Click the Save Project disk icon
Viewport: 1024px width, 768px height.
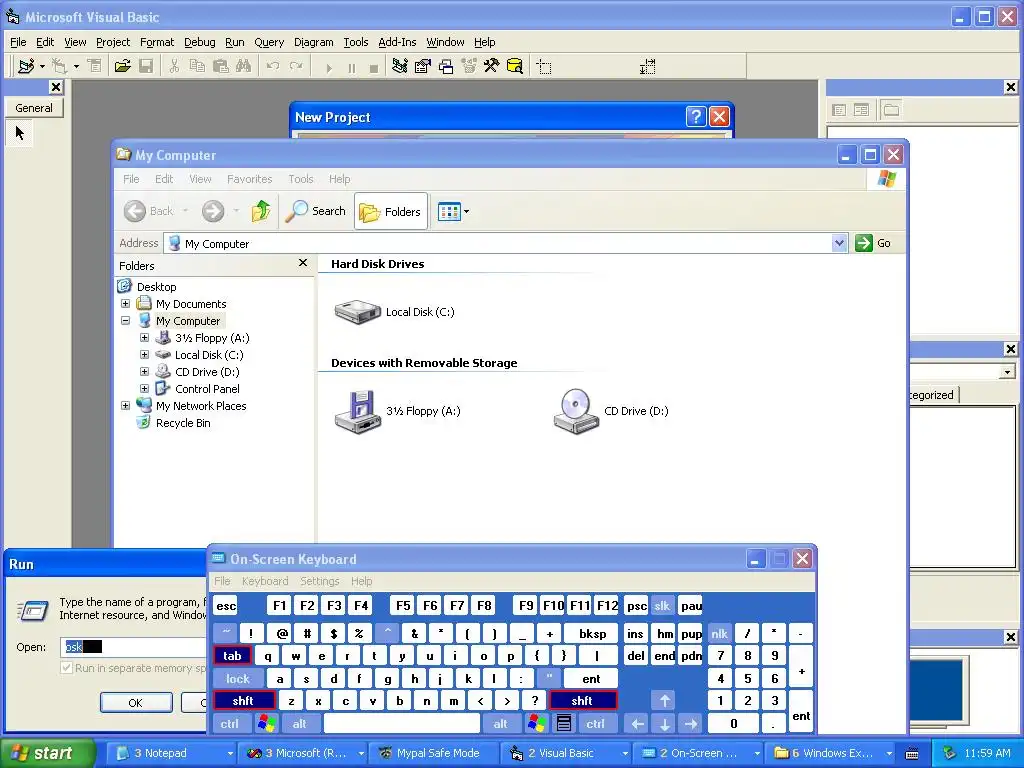[x=146, y=66]
